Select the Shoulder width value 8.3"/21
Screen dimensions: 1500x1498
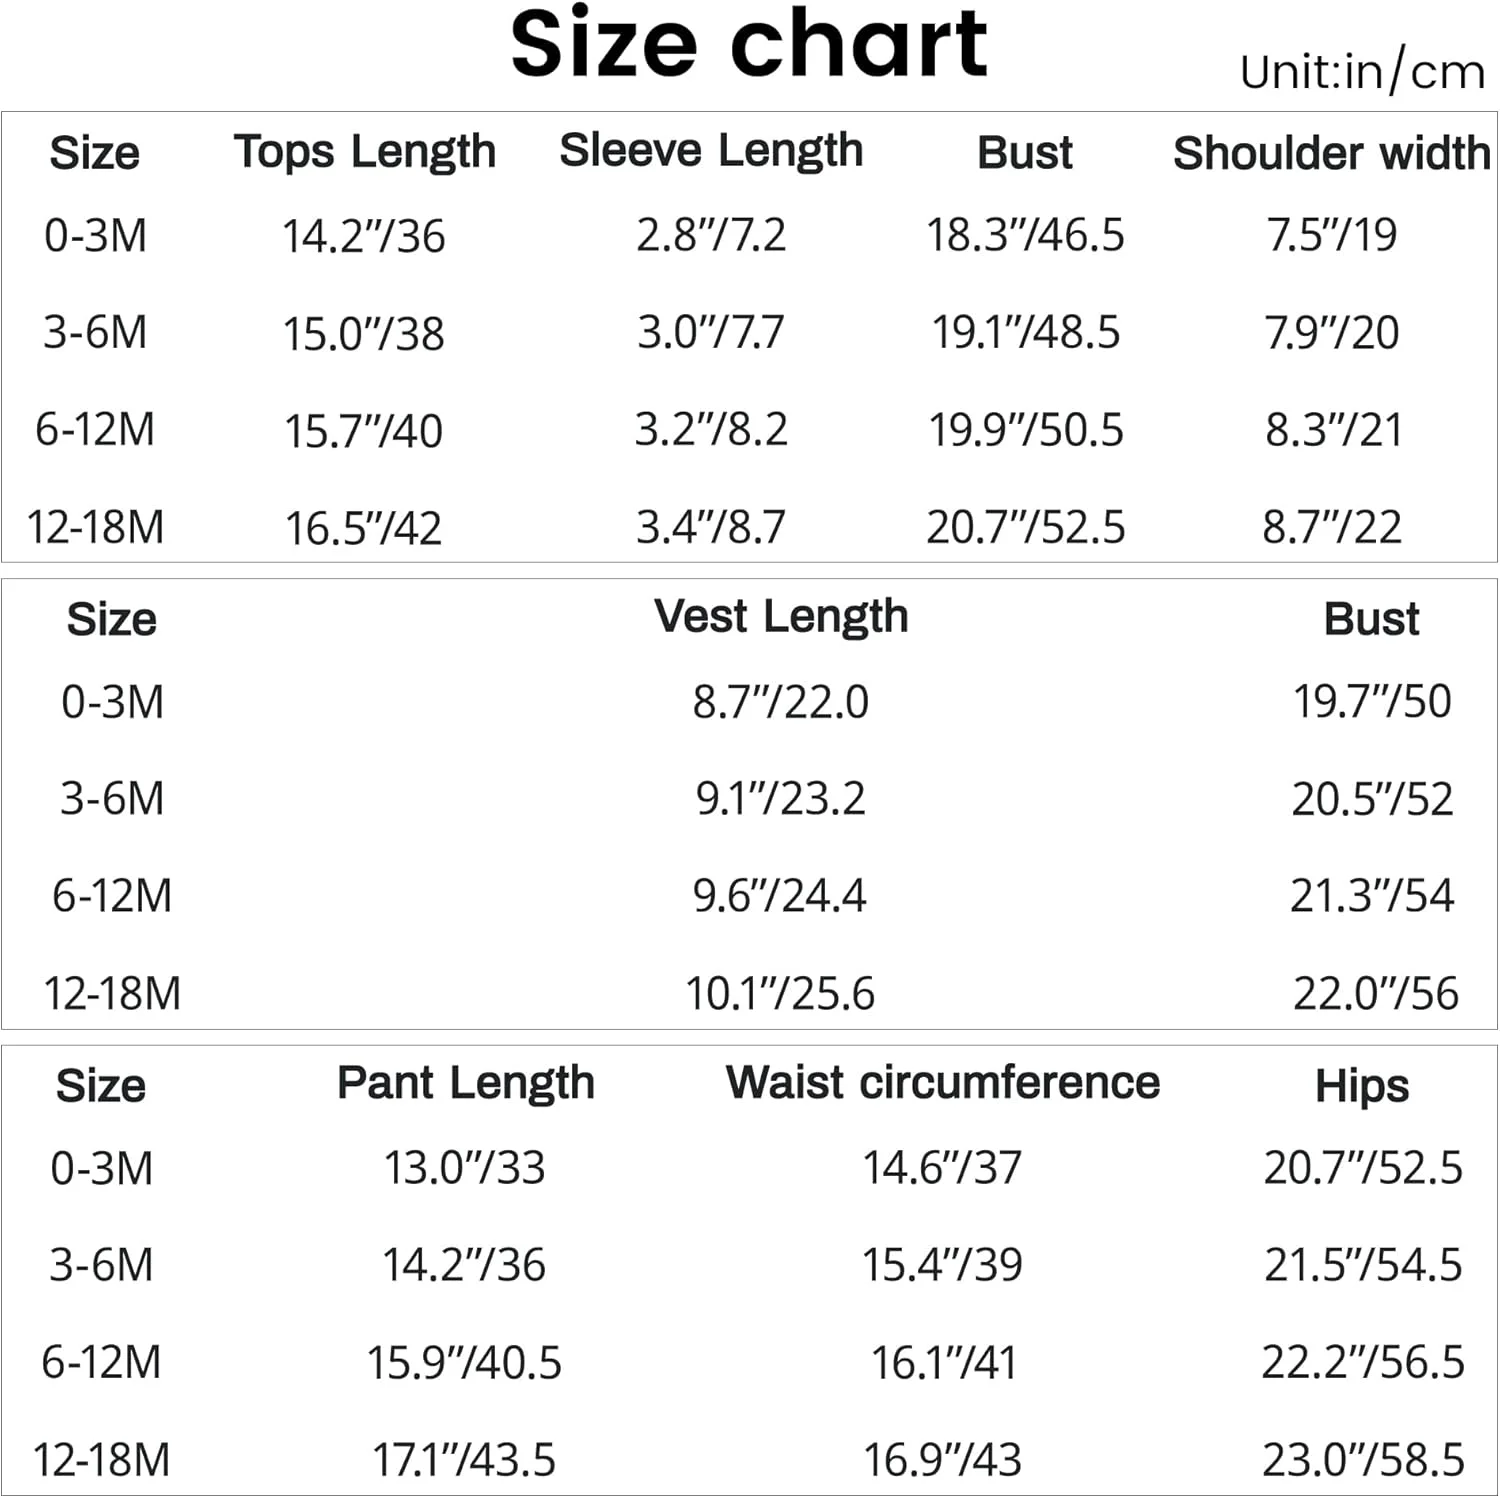pyautogui.click(x=1333, y=430)
